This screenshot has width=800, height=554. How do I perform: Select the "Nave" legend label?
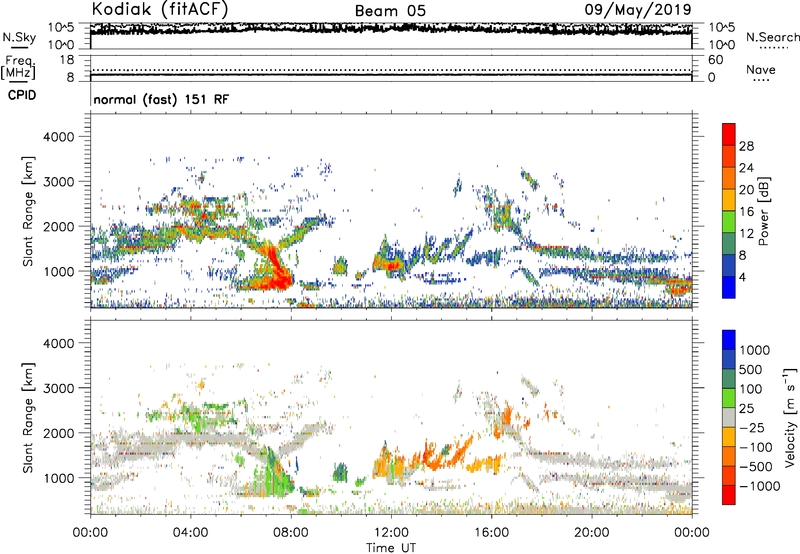point(761,69)
